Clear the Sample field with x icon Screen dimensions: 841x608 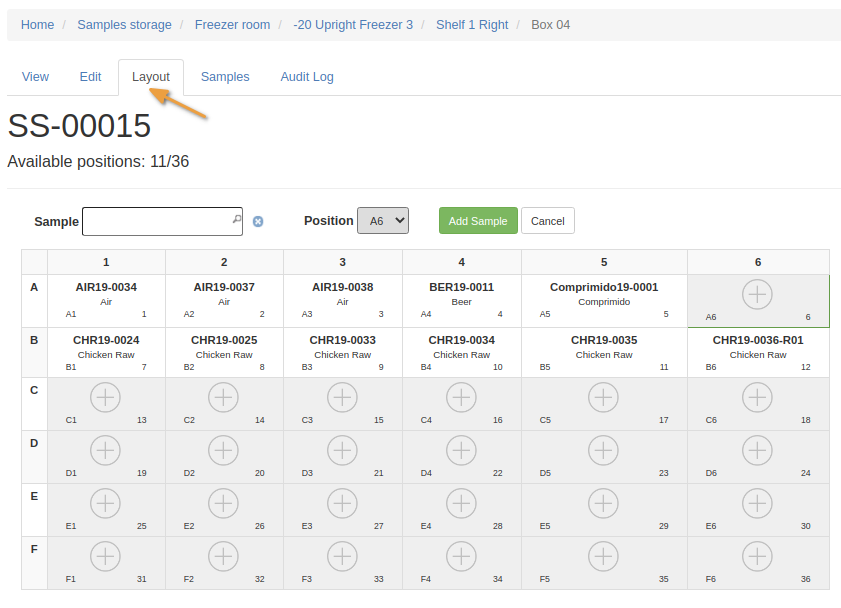[x=257, y=221]
